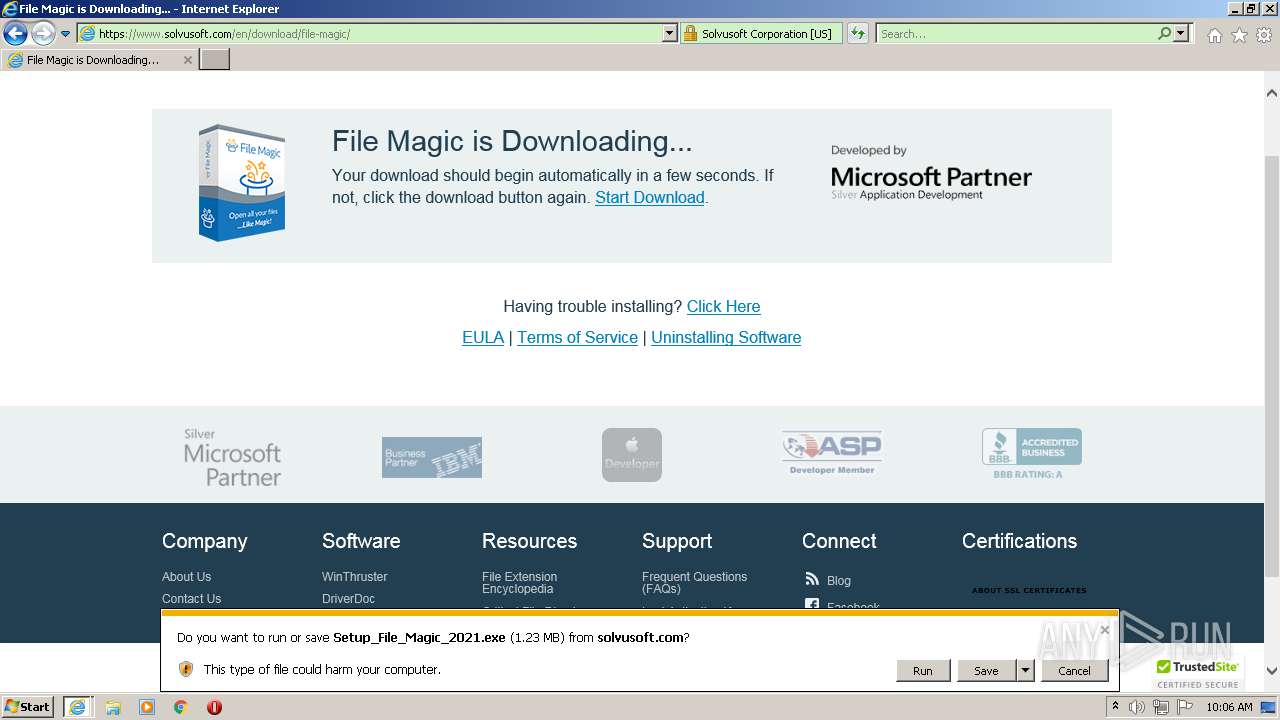Click the scrollbar up arrow
The image size is (1280, 720).
[1272, 93]
